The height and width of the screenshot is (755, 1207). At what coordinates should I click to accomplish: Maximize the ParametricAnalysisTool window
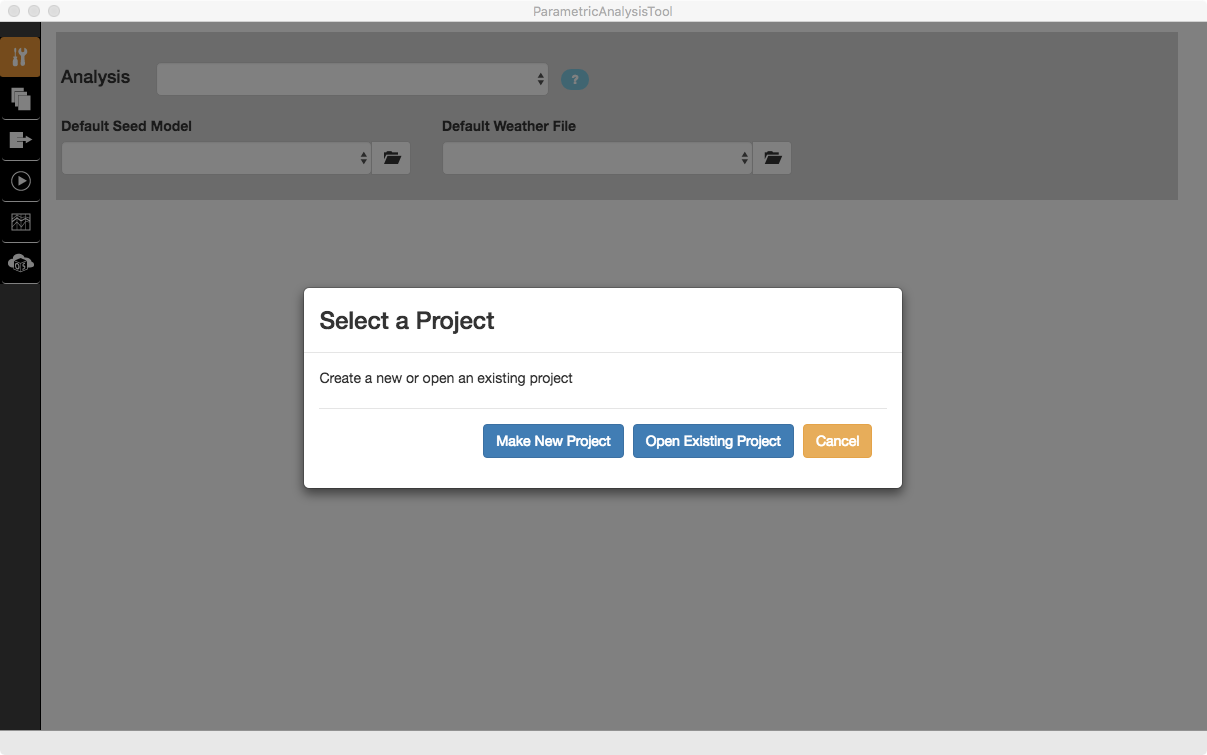[54, 11]
